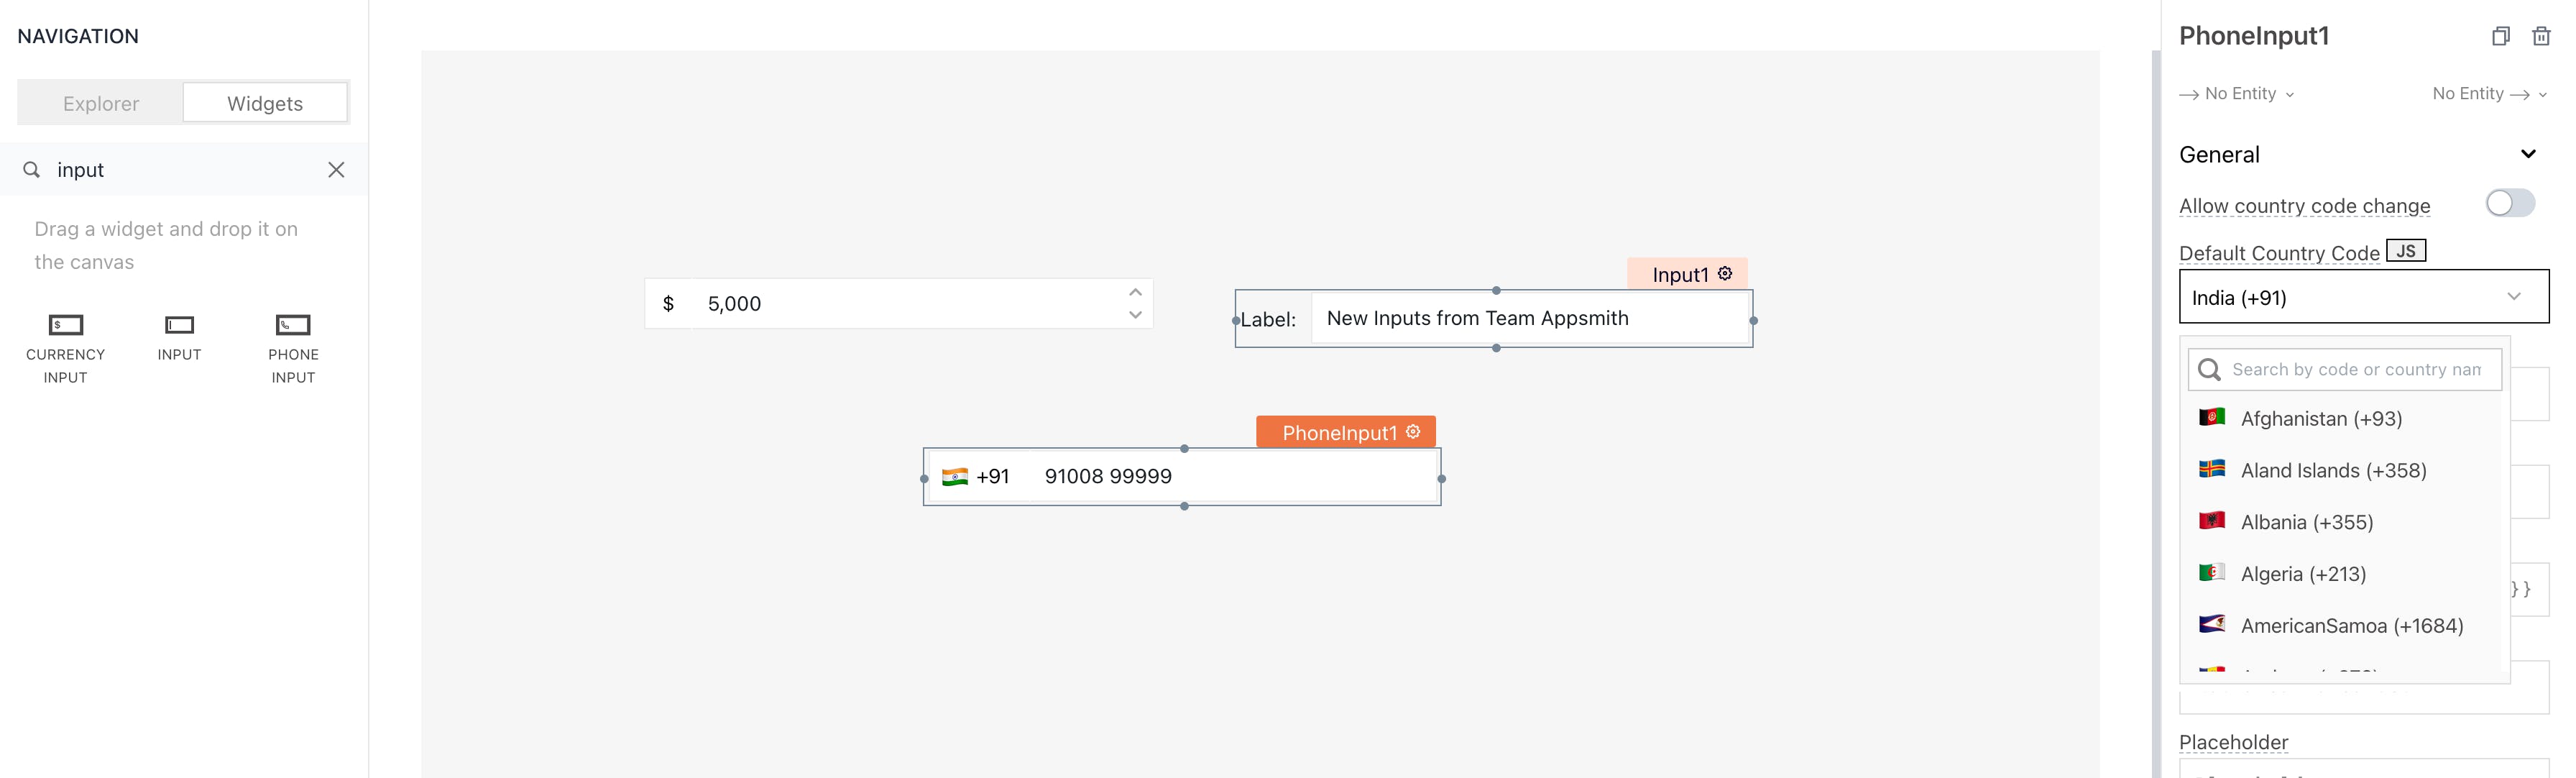
Task: Choose Albania (+355) from the list
Action: [2306, 522]
